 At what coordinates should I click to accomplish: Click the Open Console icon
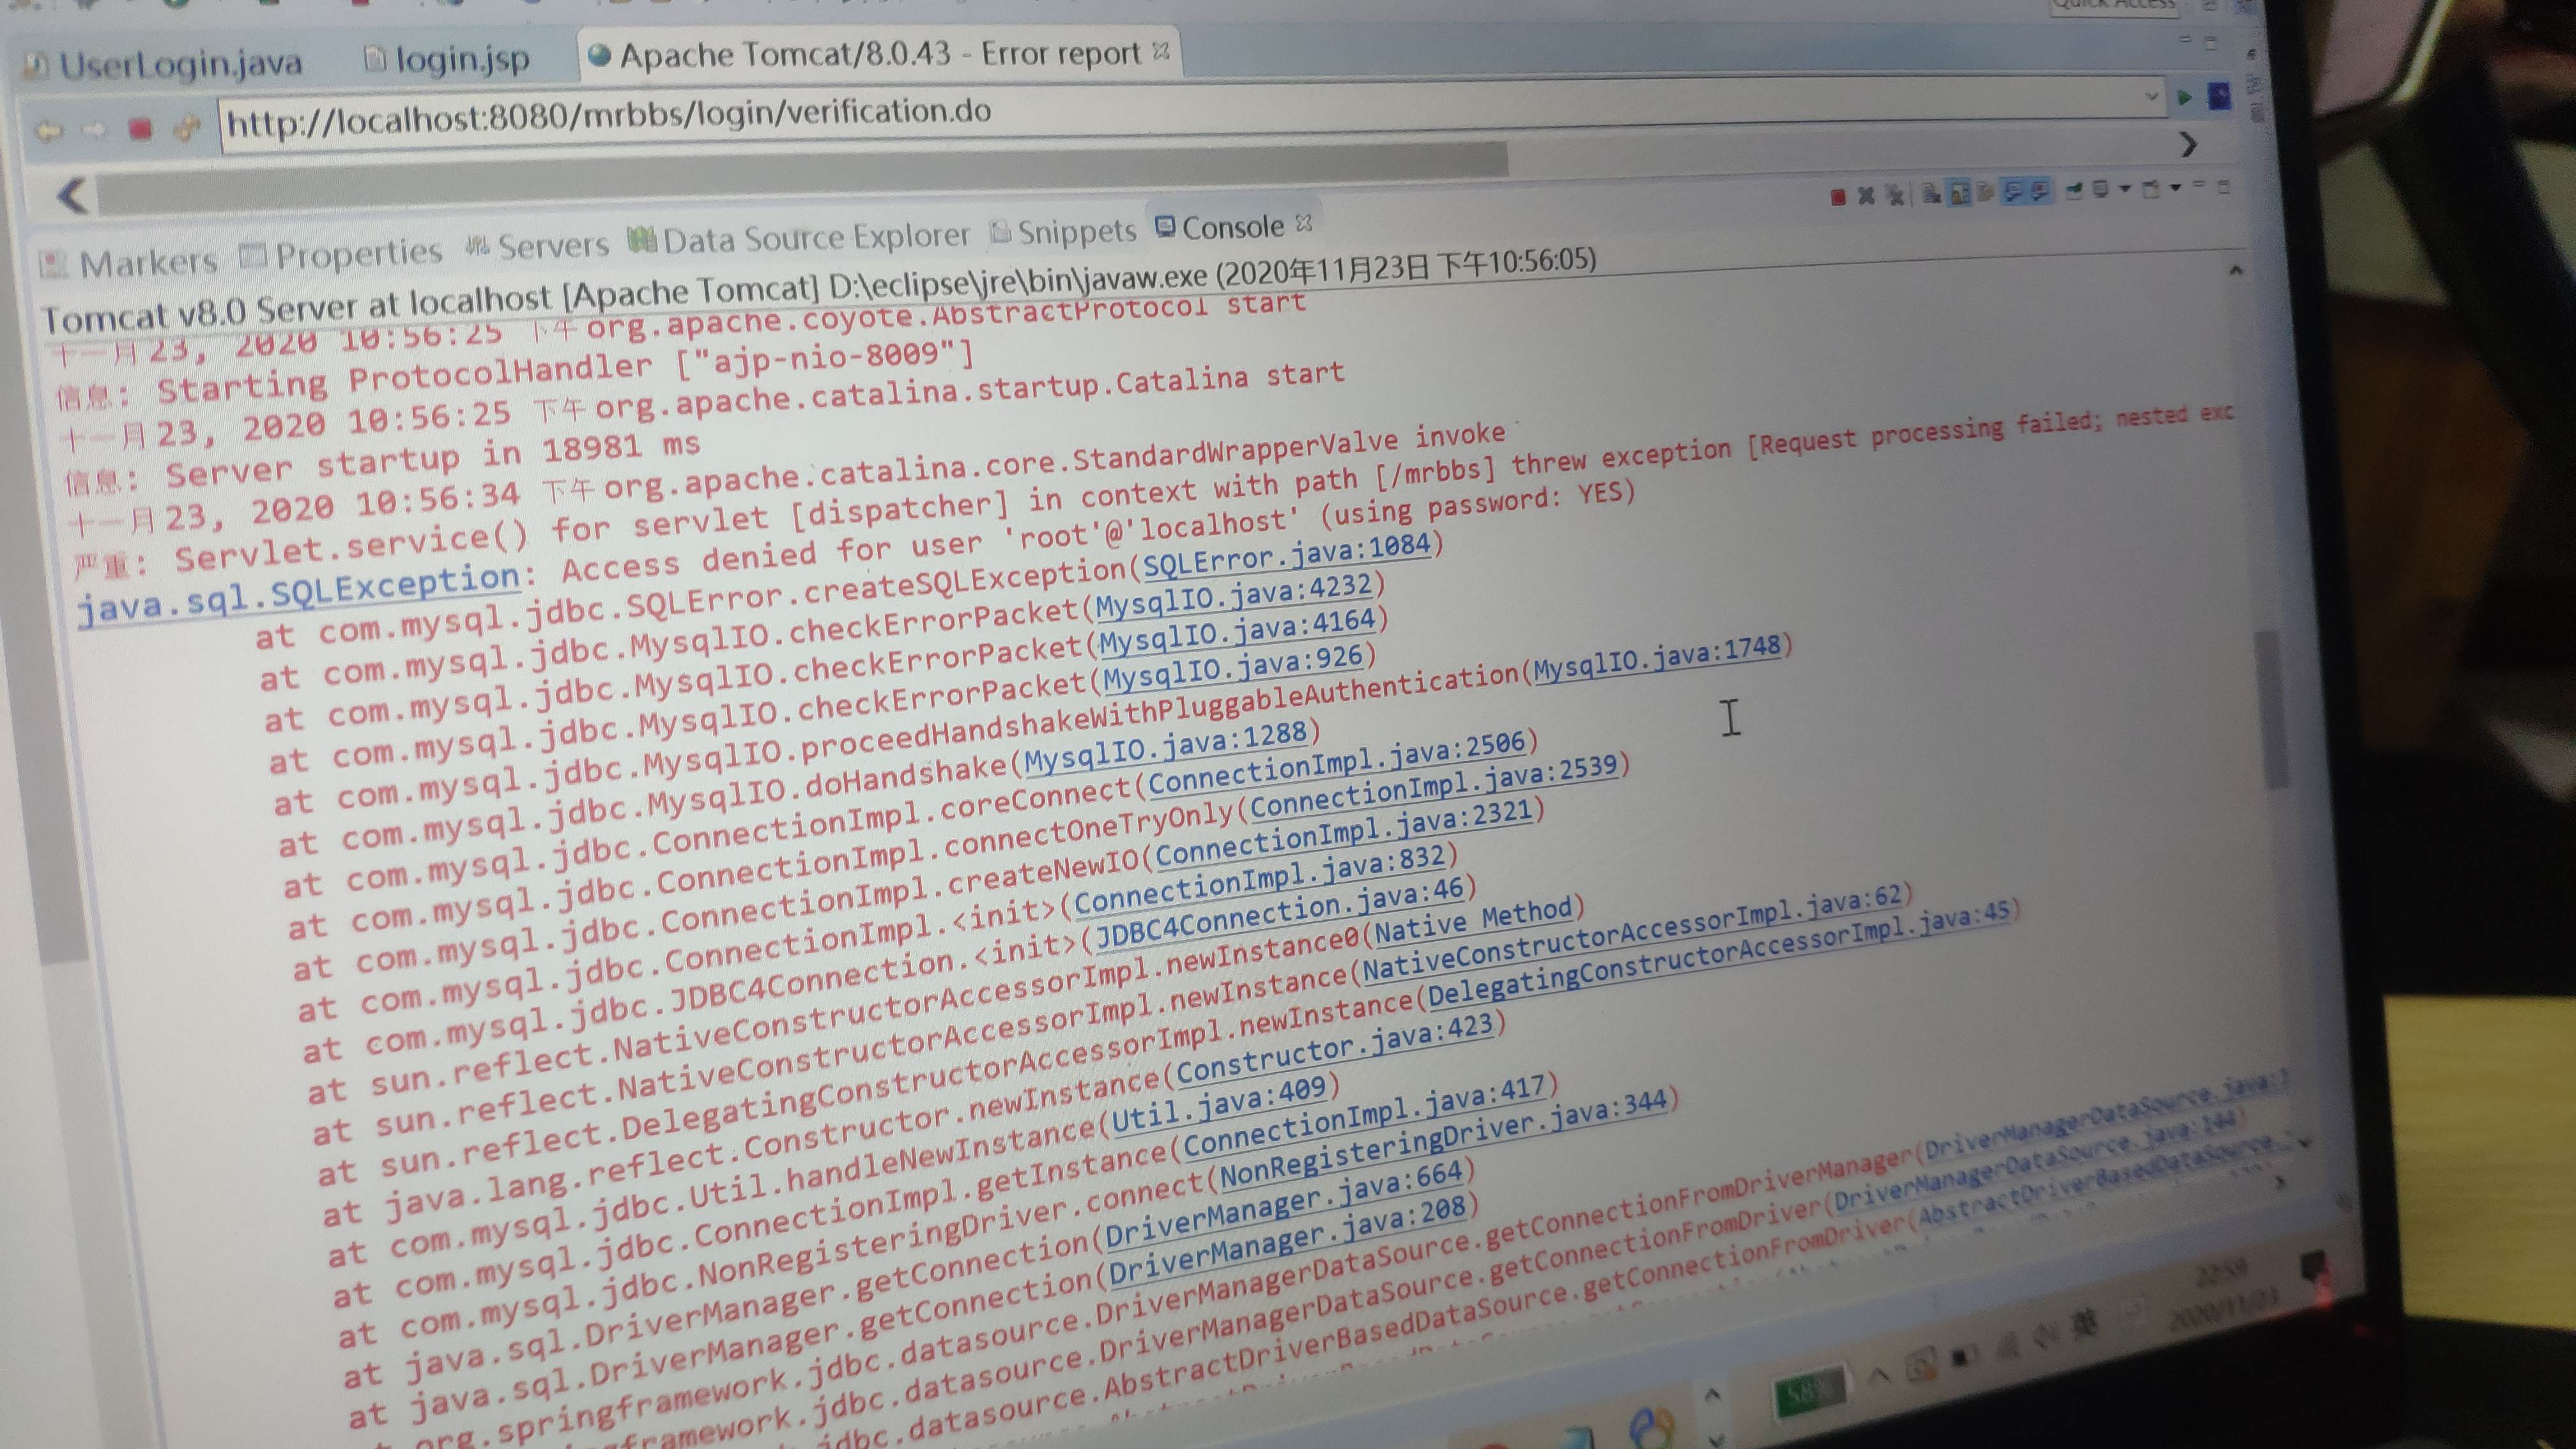click(x=2151, y=189)
